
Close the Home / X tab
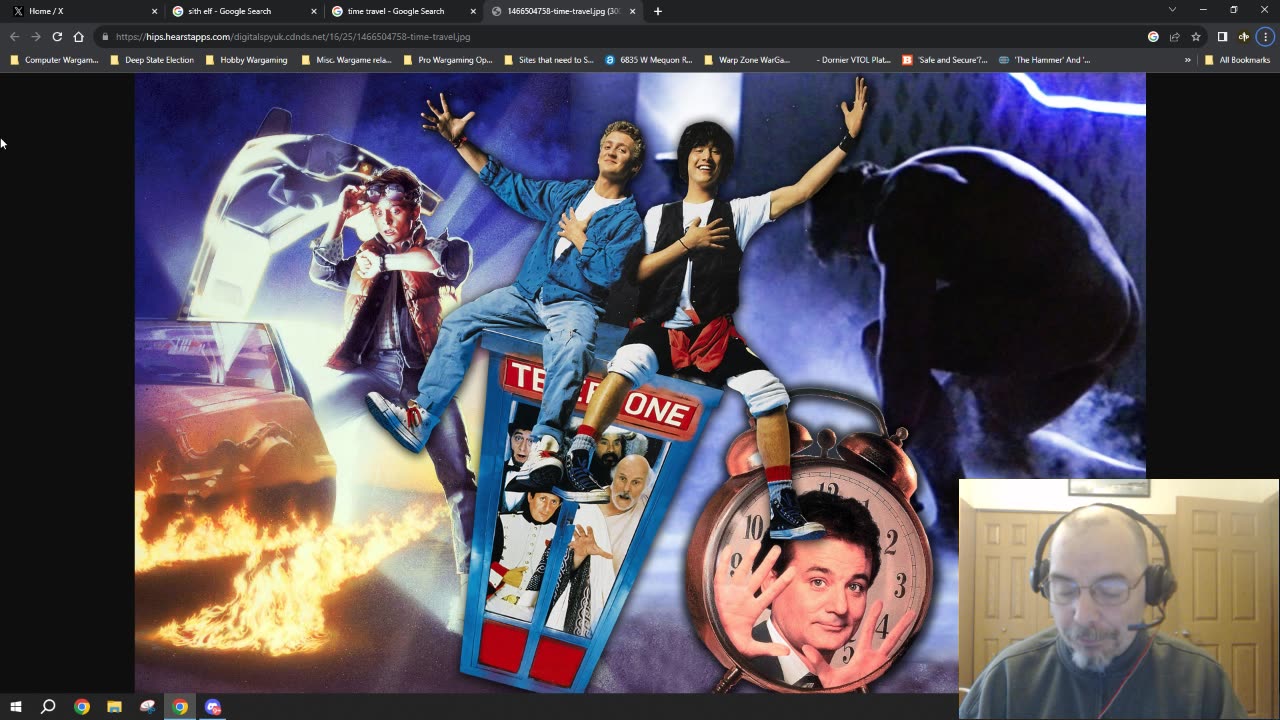pos(154,11)
